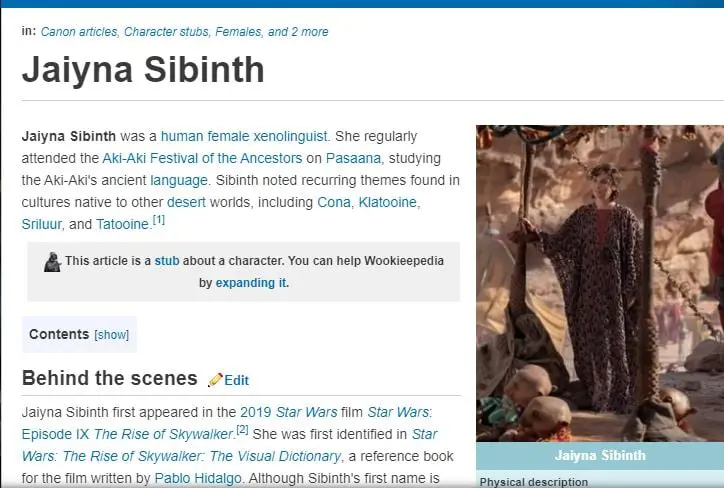The height and width of the screenshot is (488, 724).
Task: Open the Canon articles category
Action: pyautogui.click(x=80, y=32)
